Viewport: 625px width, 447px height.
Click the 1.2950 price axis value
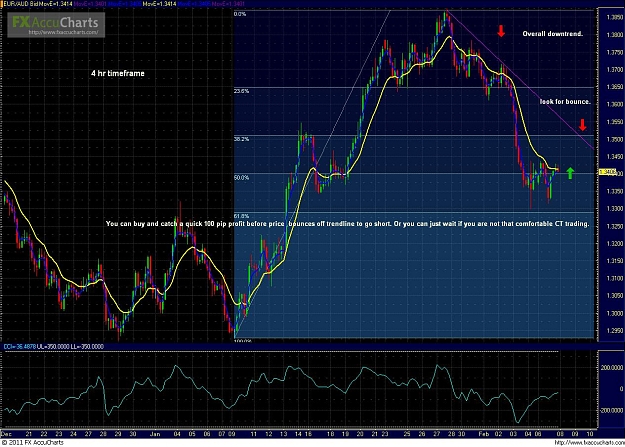pyautogui.click(x=614, y=331)
